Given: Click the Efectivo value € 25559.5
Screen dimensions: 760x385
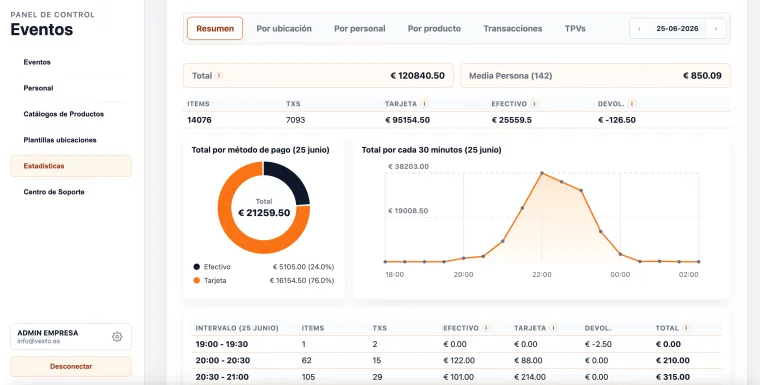Looking at the screenshot, I should [511, 120].
